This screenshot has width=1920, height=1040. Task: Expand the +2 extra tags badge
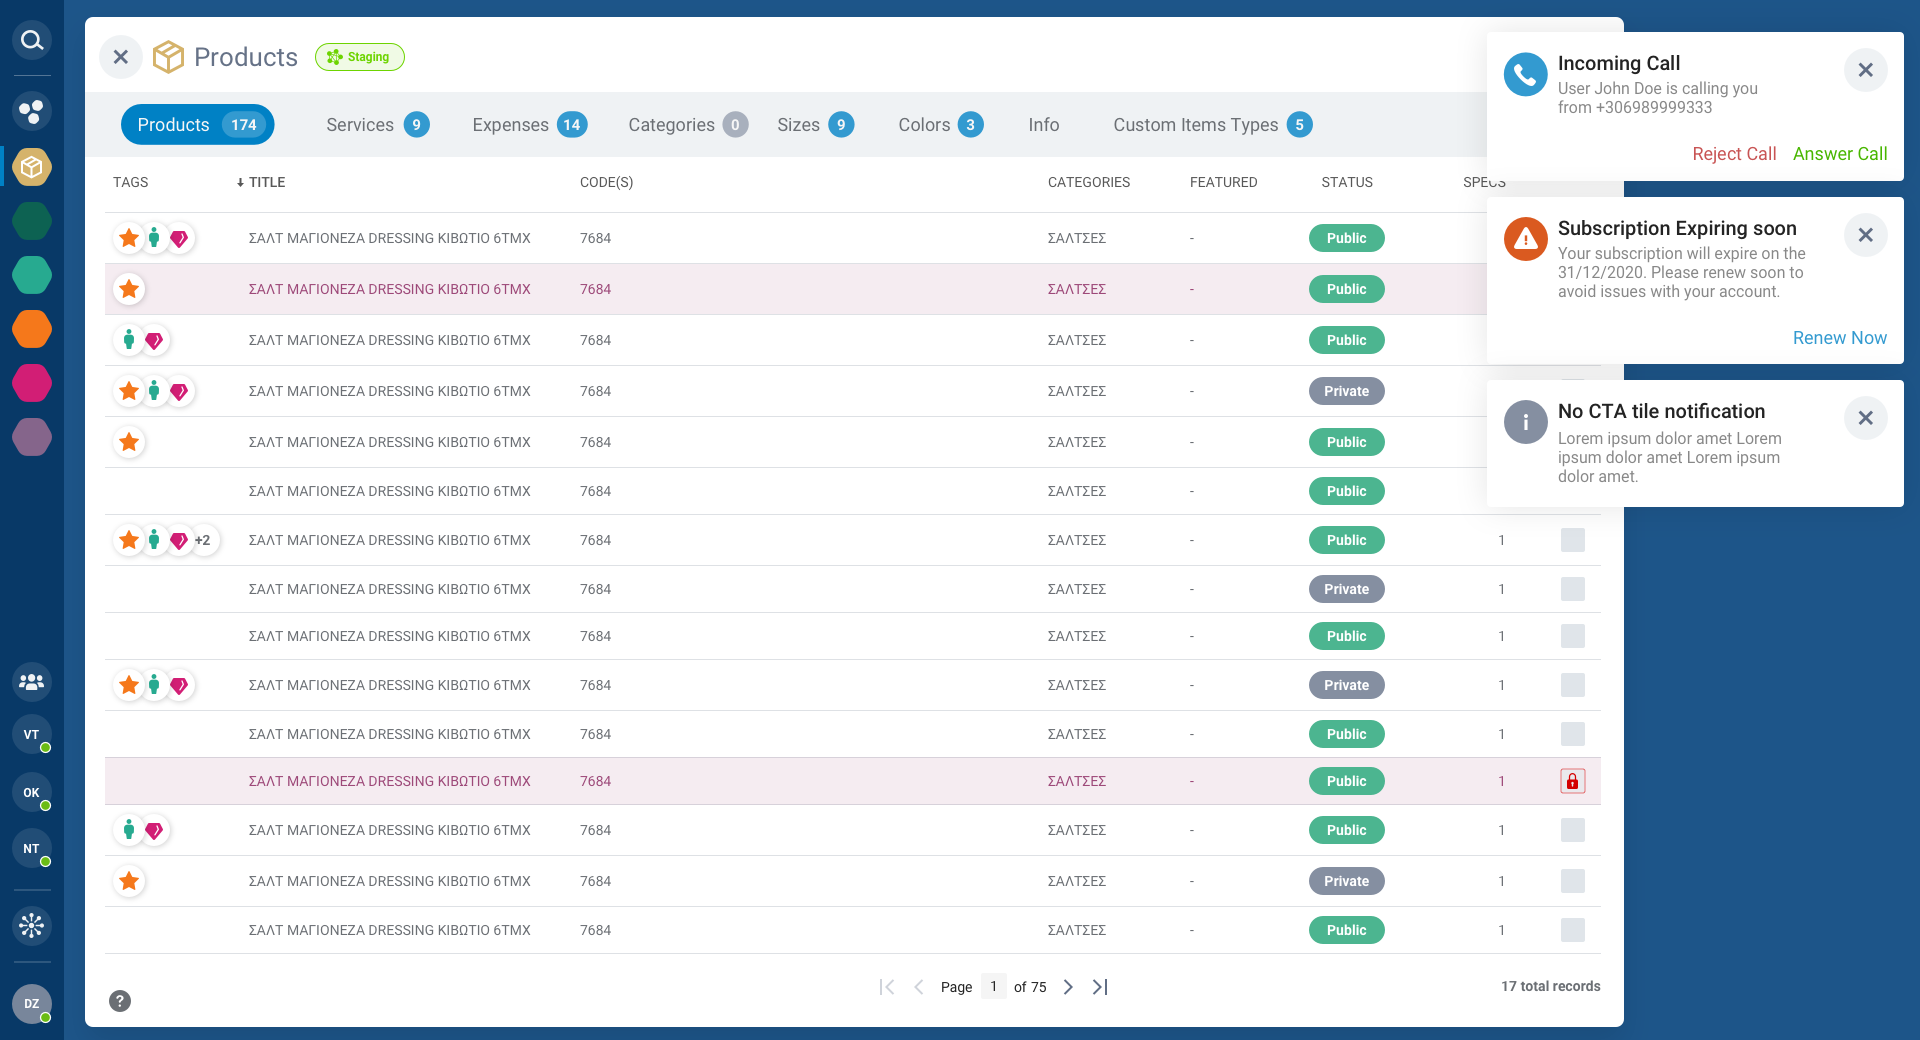pyautogui.click(x=203, y=540)
